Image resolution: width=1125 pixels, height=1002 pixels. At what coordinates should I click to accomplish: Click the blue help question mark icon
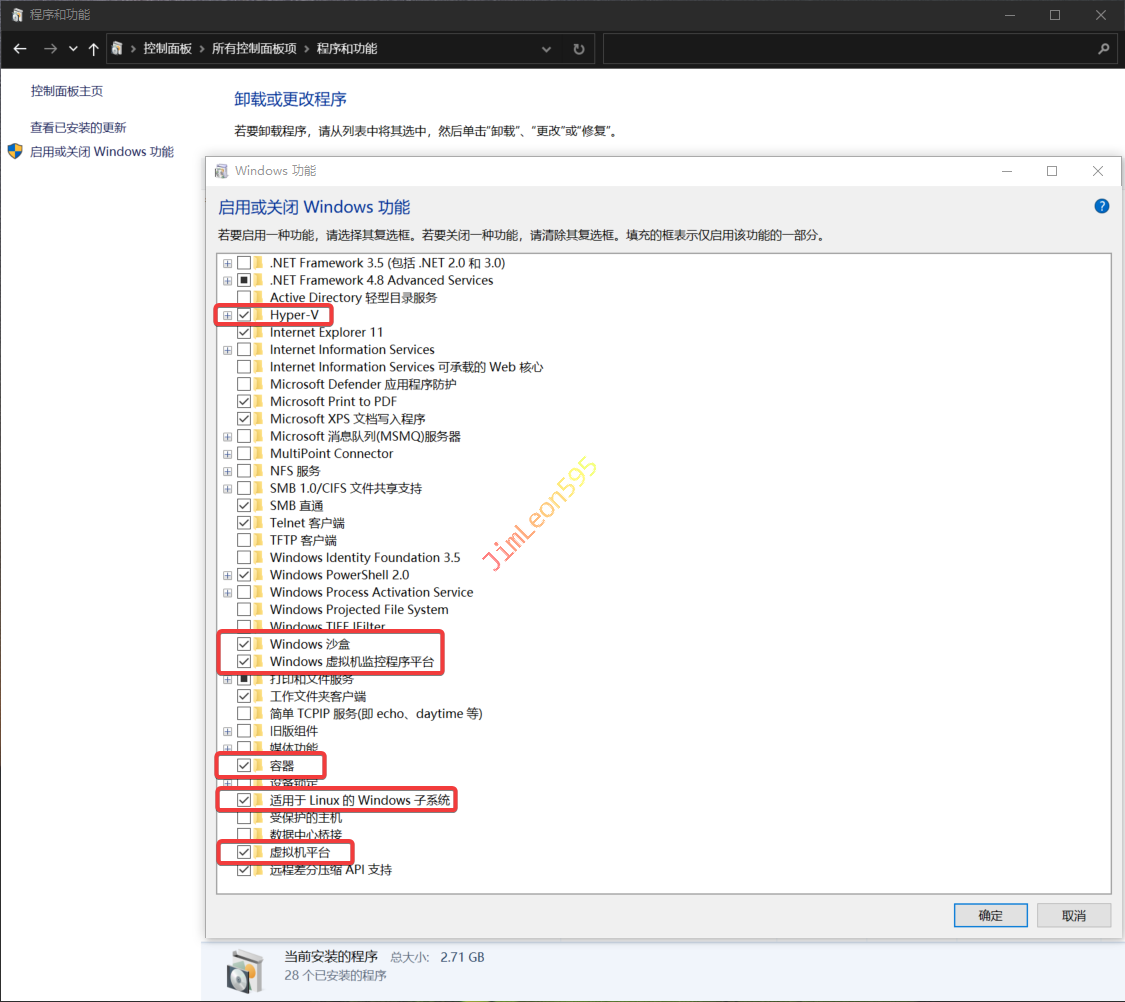point(1102,207)
